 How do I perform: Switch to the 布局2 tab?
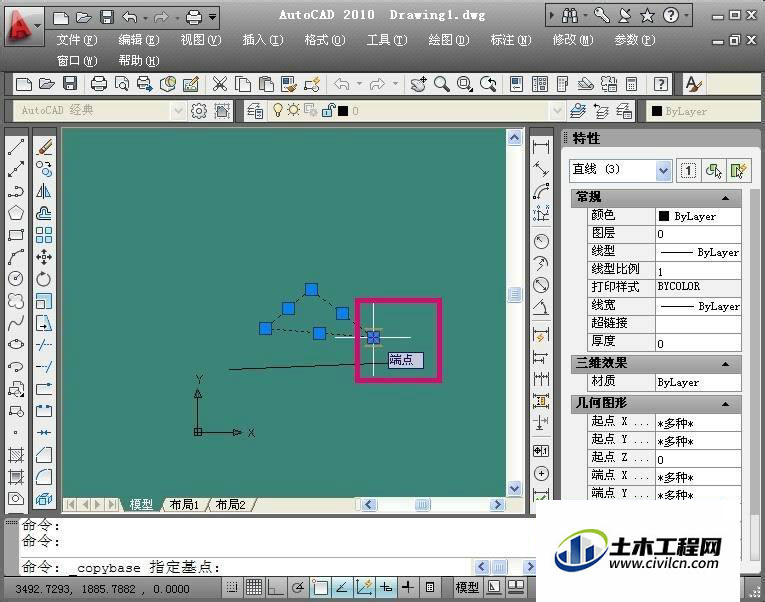coord(230,504)
